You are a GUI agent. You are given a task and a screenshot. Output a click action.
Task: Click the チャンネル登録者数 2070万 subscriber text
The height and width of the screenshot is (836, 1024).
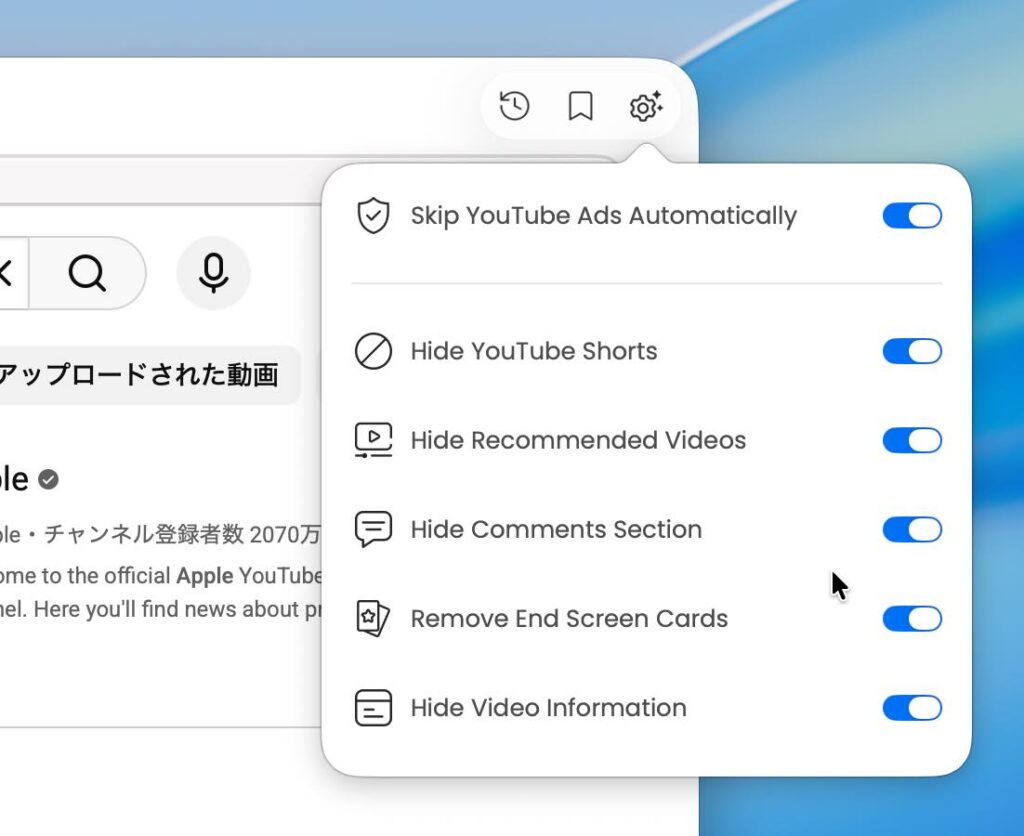click(183, 534)
